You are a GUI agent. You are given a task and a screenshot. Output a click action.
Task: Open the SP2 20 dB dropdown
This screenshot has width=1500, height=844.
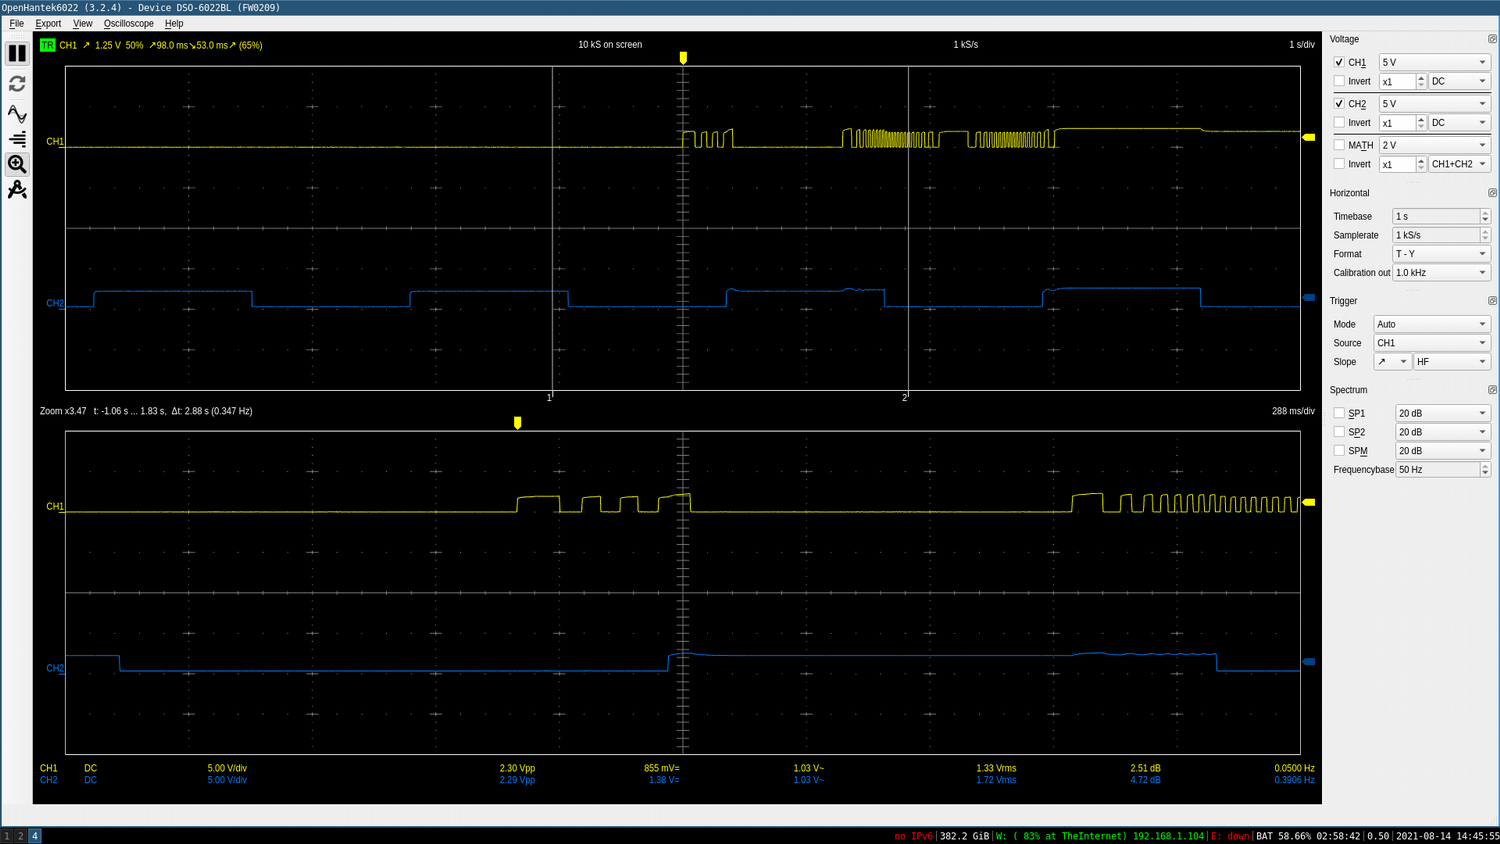(1443, 432)
